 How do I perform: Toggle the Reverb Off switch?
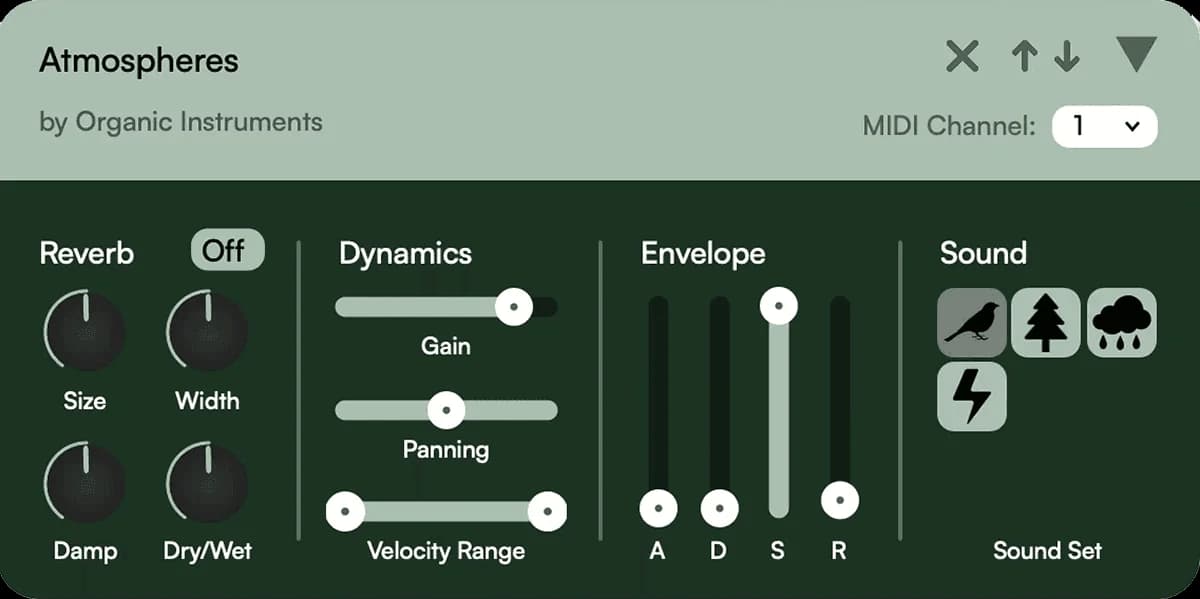[227, 250]
